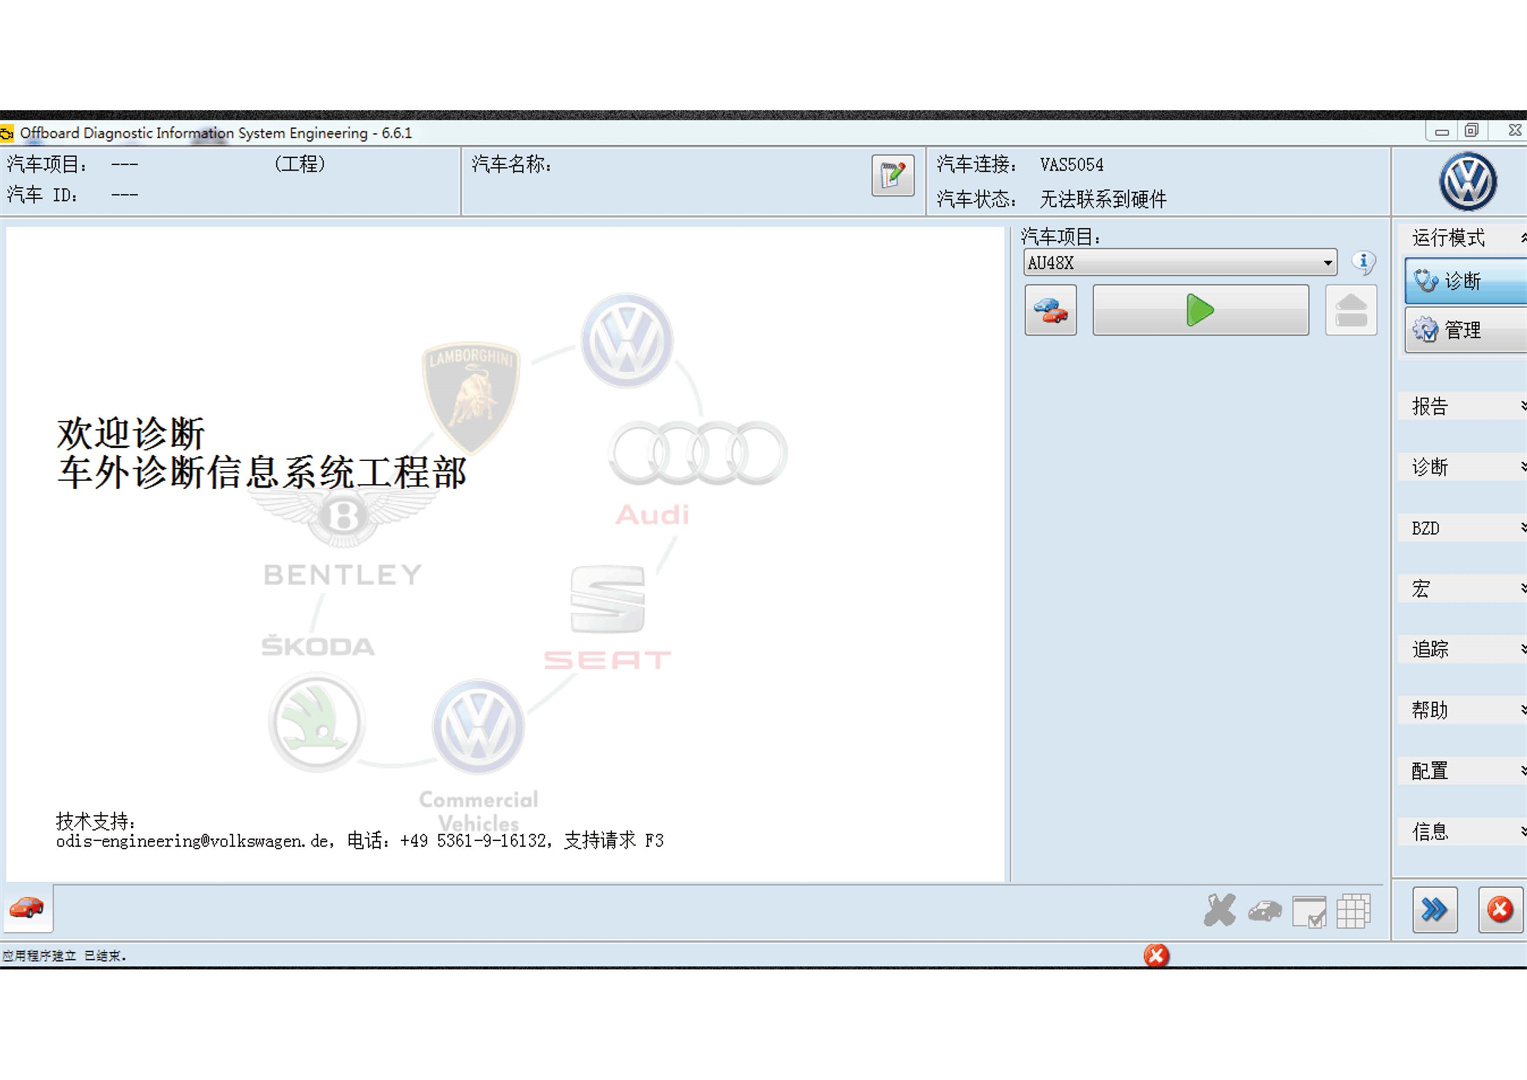The image size is (1527, 1080).
Task: Click the checklist window icon in bottom toolbar
Action: coord(1309,911)
